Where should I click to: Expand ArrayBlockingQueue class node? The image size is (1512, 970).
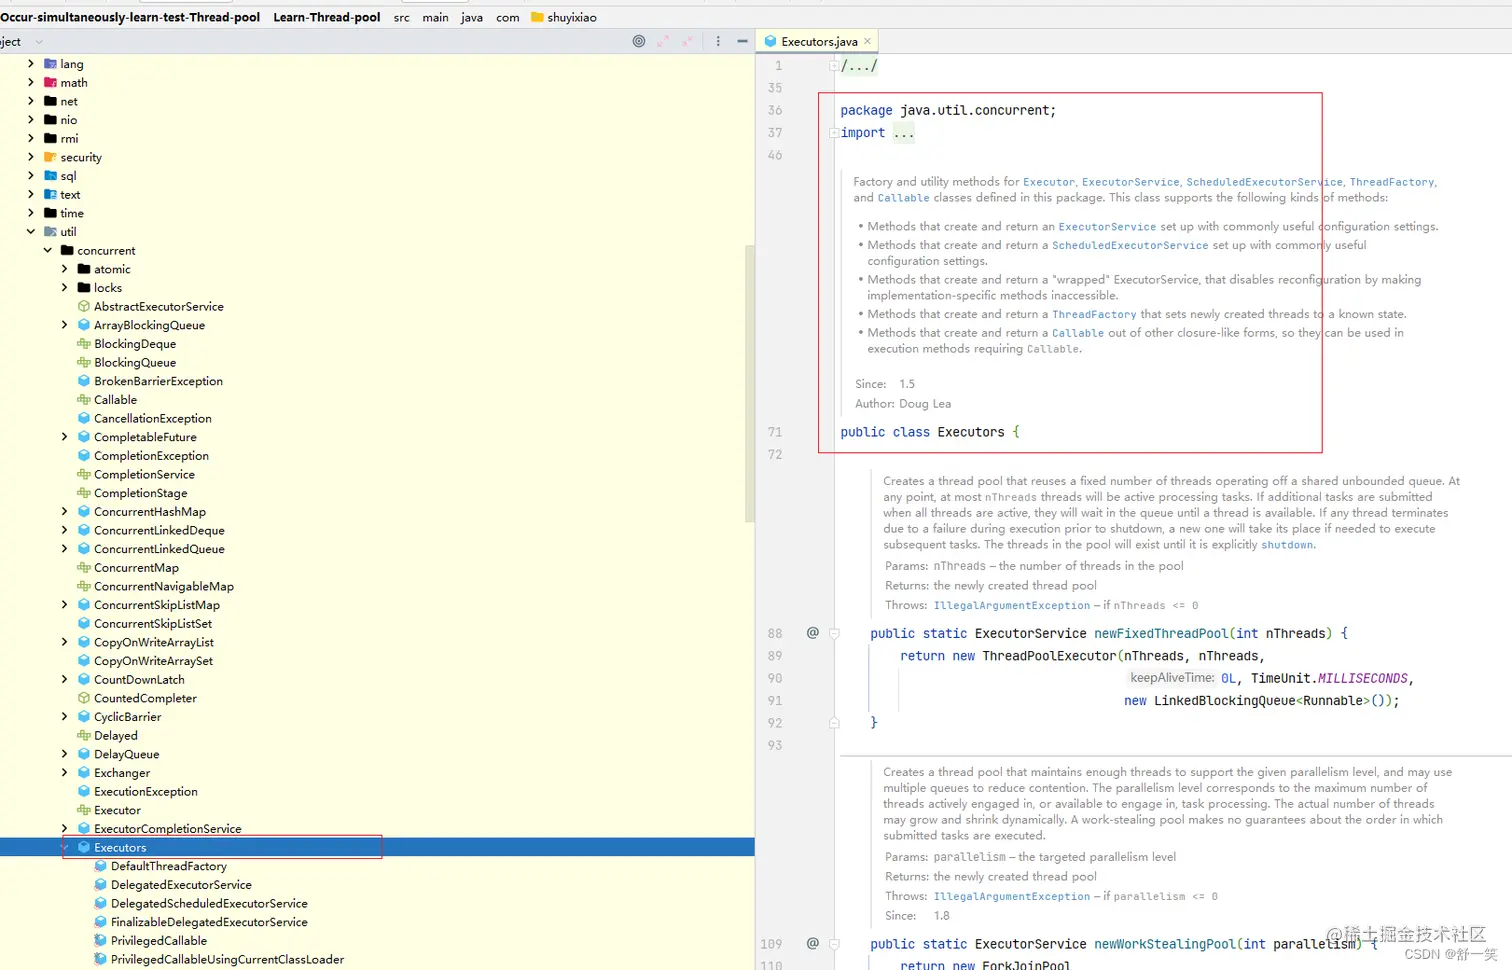click(x=65, y=325)
